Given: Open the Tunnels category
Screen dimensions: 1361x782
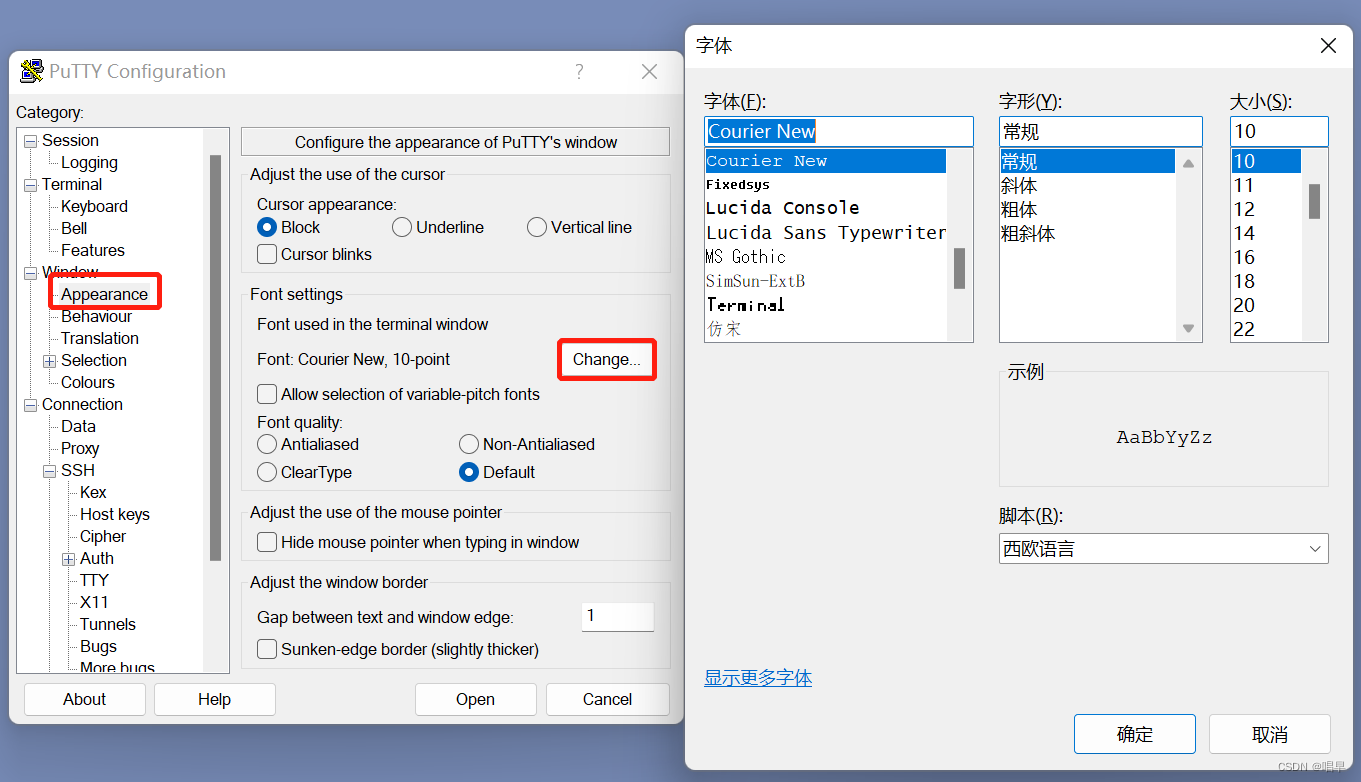Looking at the screenshot, I should point(108,624).
